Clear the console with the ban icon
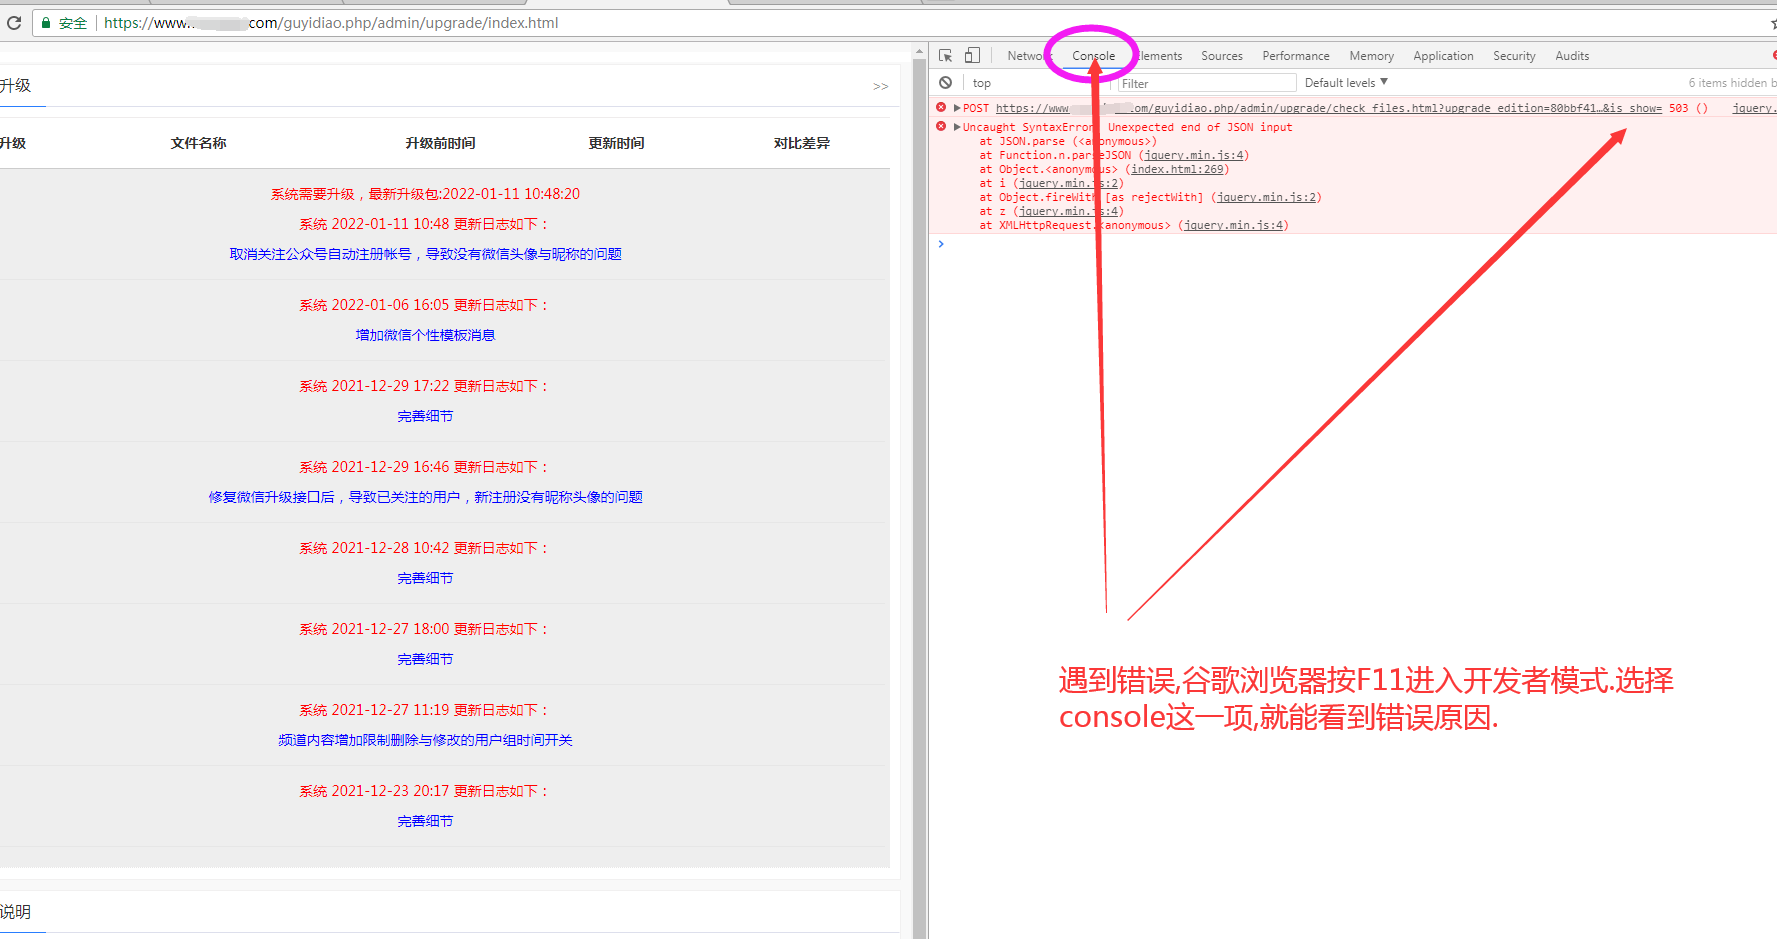This screenshot has height=939, width=1777. [946, 83]
